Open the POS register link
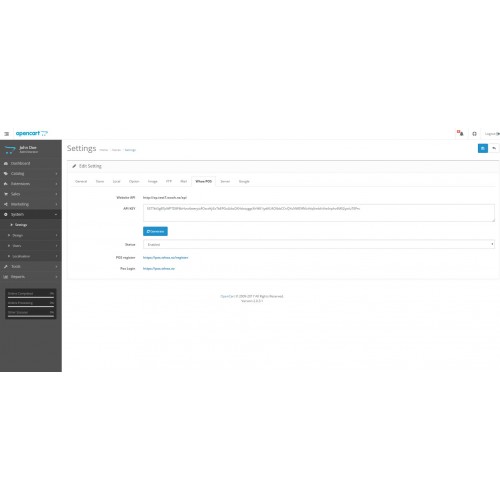 [x=165, y=258]
